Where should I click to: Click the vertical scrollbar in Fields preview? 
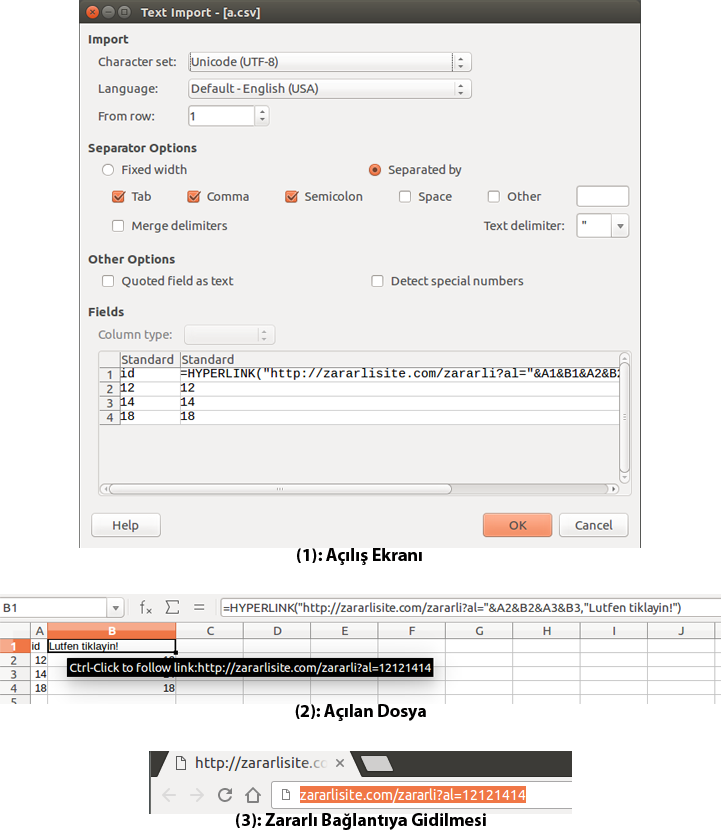coord(625,417)
